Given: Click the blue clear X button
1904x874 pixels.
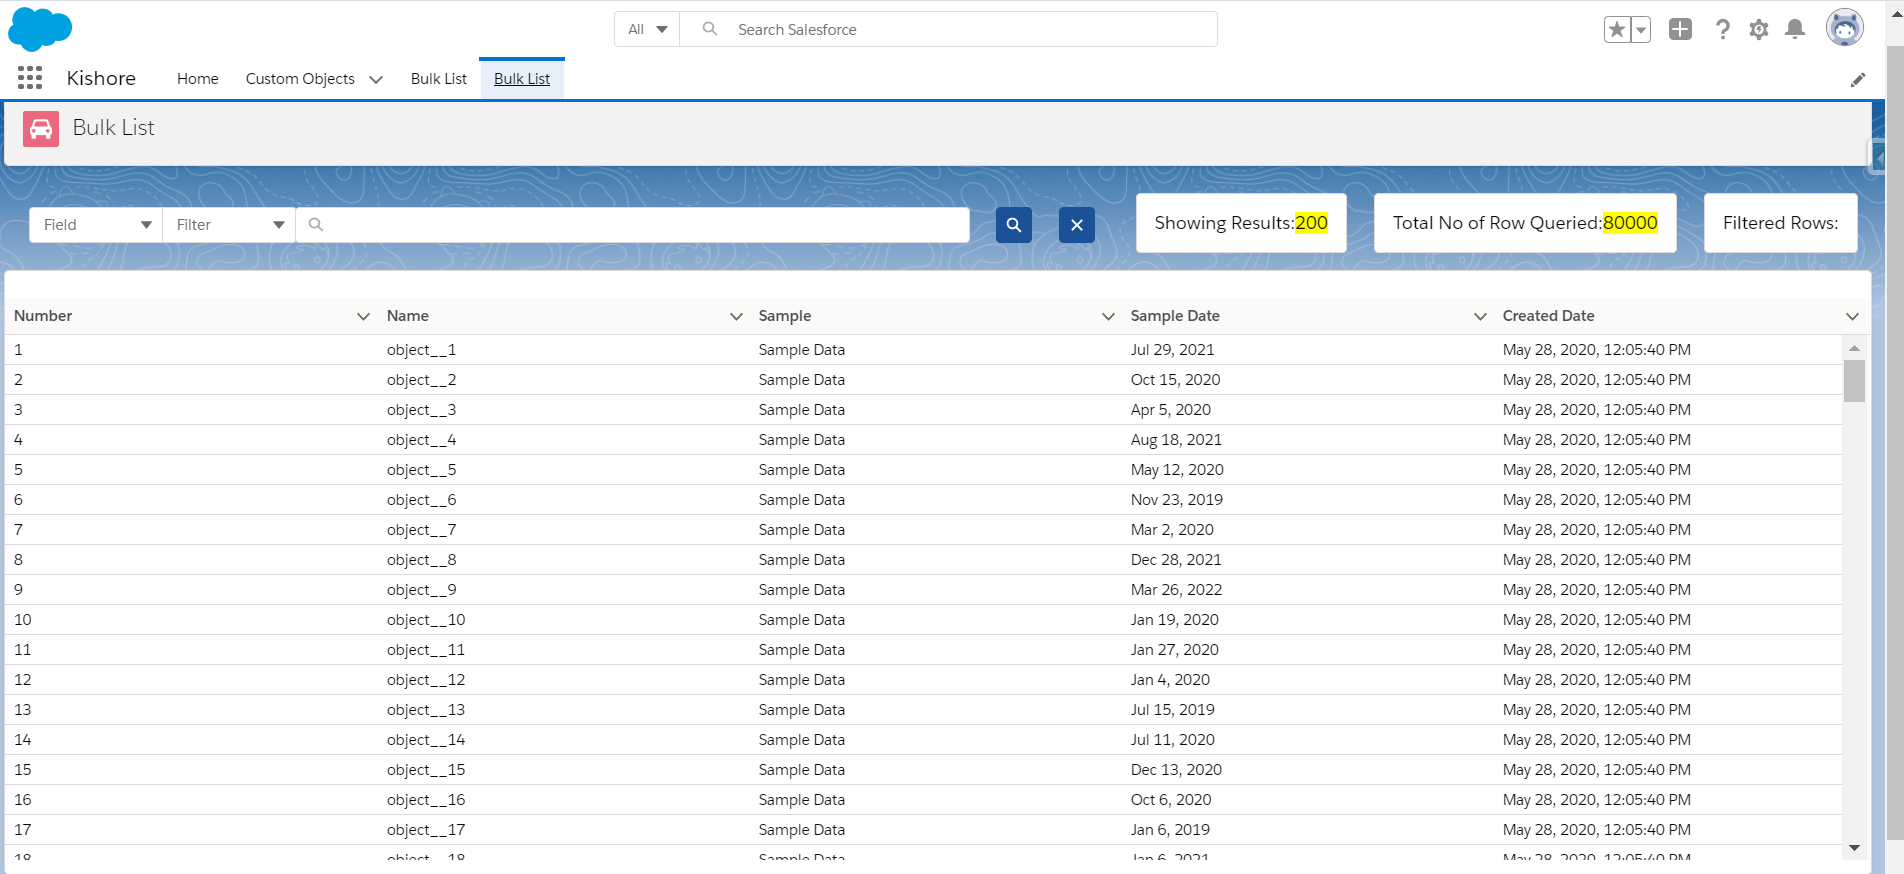Looking at the screenshot, I should click(1077, 225).
